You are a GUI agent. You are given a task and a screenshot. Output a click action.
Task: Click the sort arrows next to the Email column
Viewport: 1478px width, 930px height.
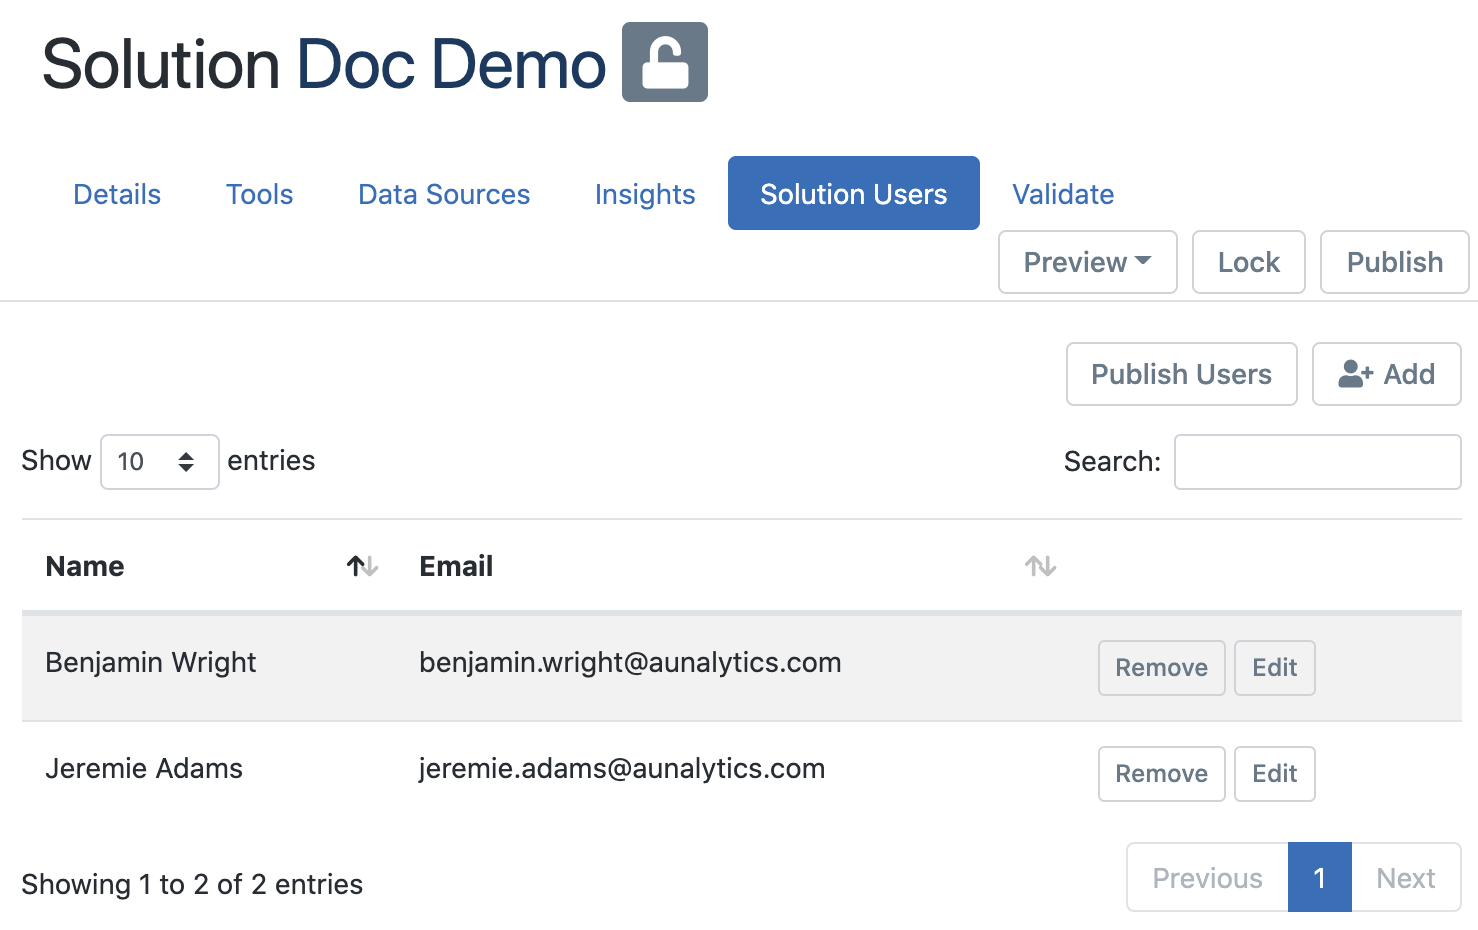pyautogui.click(x=1039, y=566)
